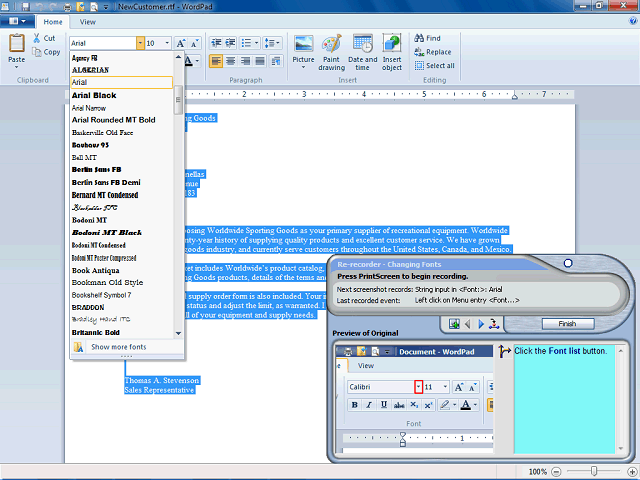Image resolution: width=640 pixels, height=480 pixels.
Task: Click the Insert object icon
Action: point(392,44)
